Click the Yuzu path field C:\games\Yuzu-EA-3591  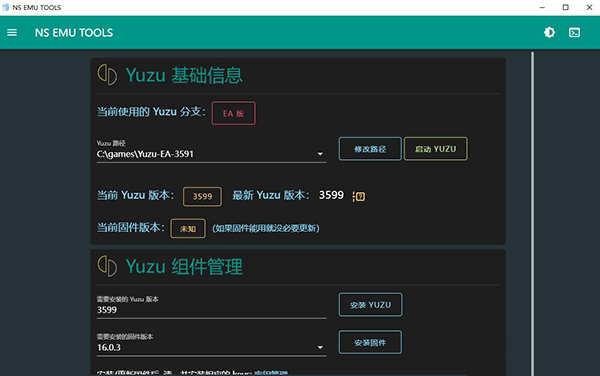click(x=211, y=151)
